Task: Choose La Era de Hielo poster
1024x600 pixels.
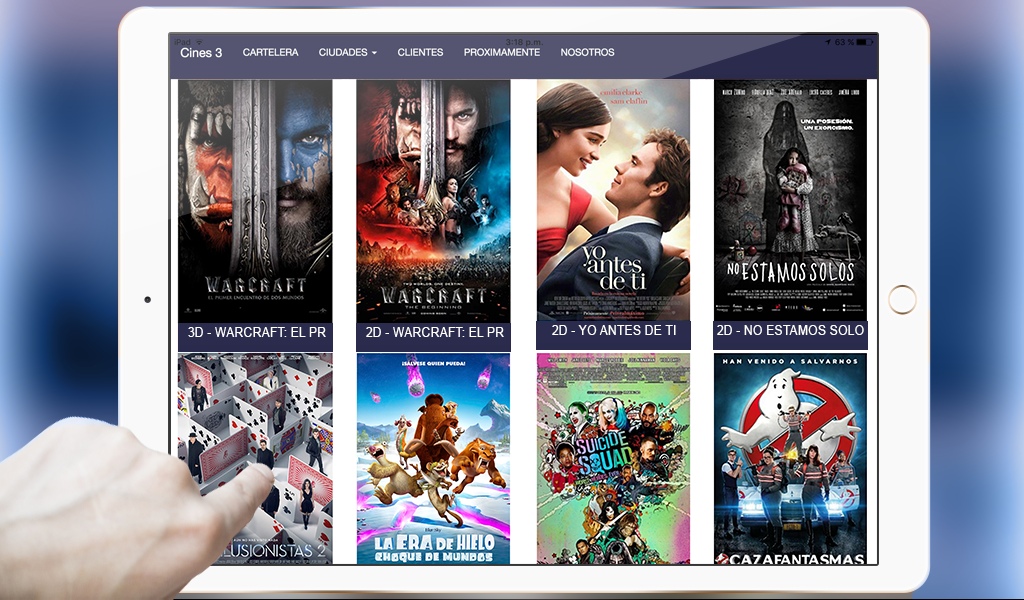Action: tap(433, 458)
